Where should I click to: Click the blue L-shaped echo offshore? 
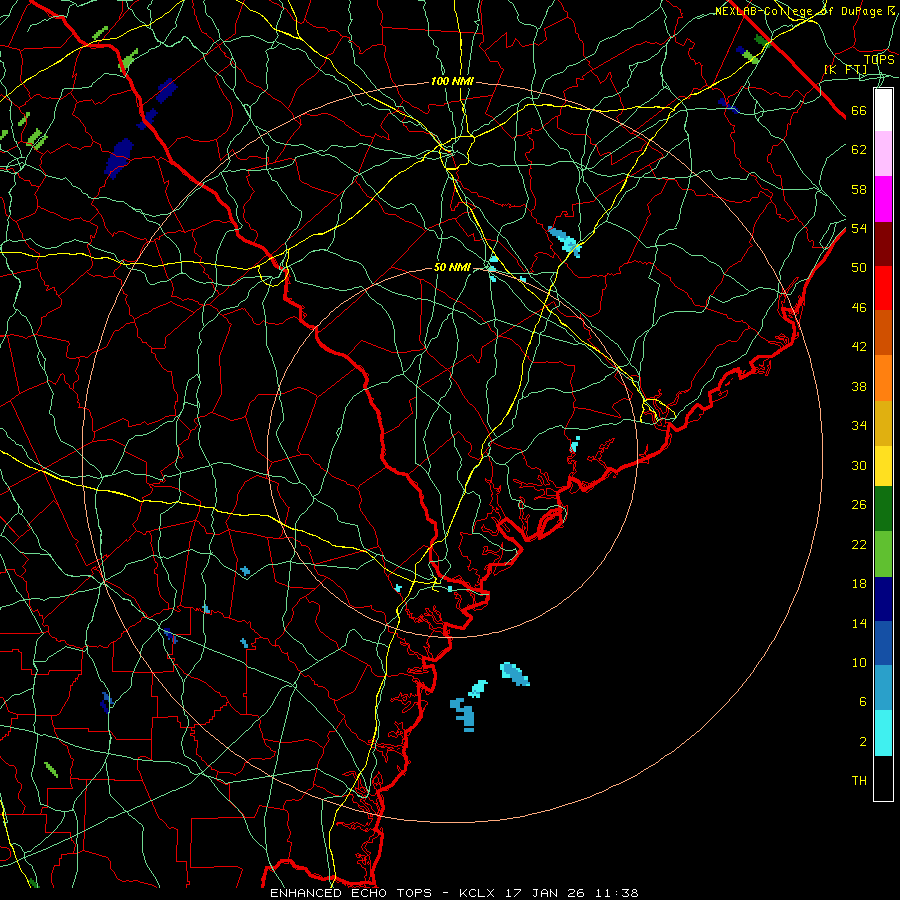tap(464, 715)
